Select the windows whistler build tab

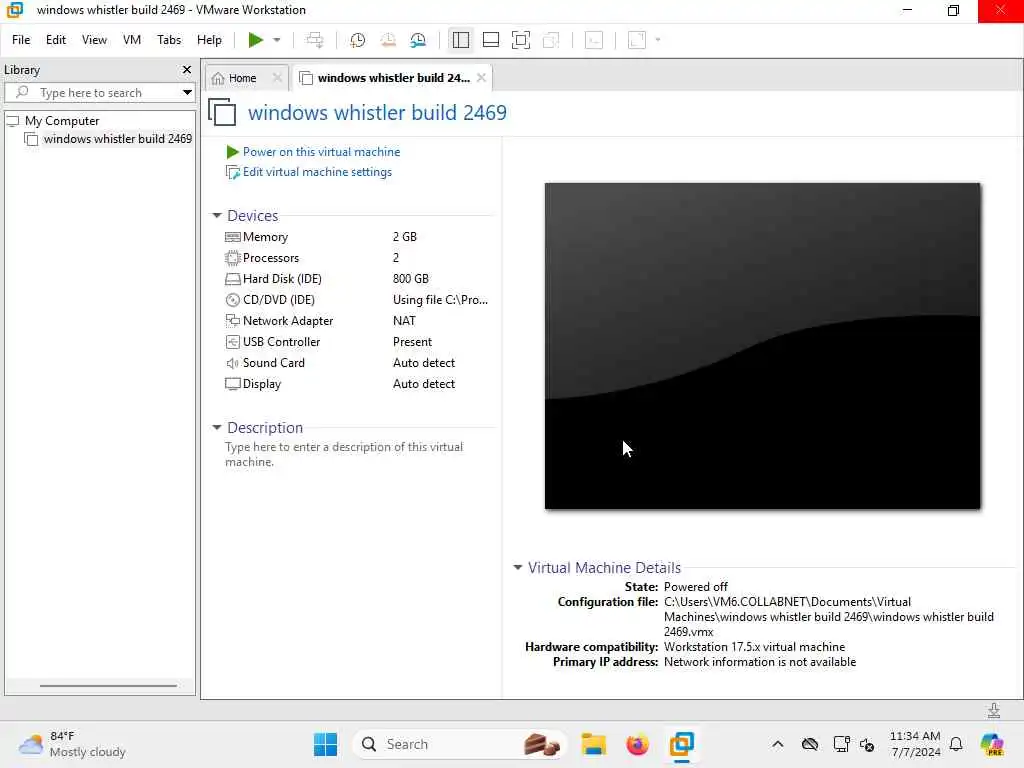pos(385,78)
